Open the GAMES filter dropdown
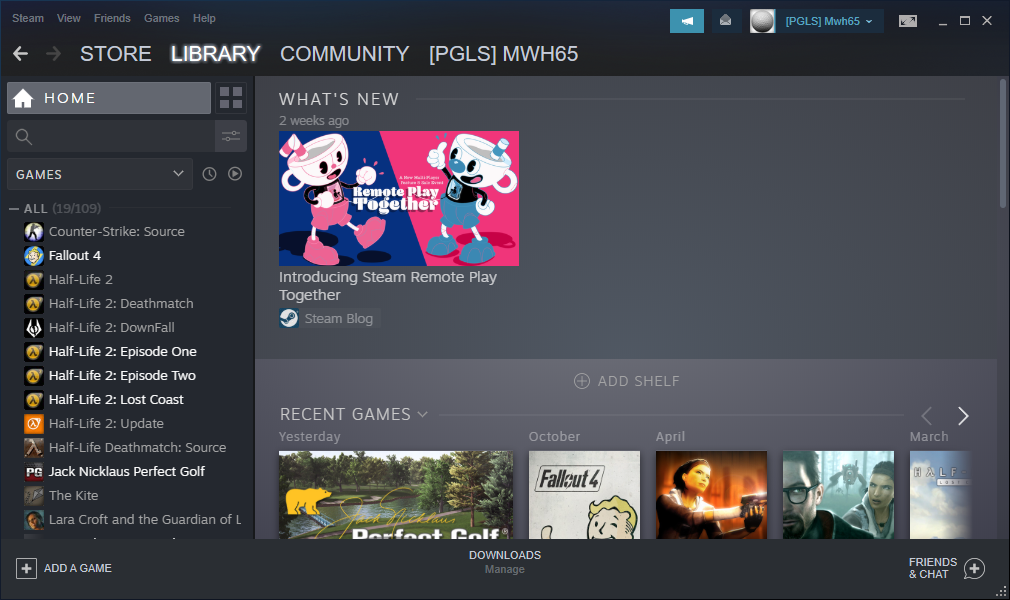The height and width of the screenshot is (600, 1010). [x=100, y=174]
